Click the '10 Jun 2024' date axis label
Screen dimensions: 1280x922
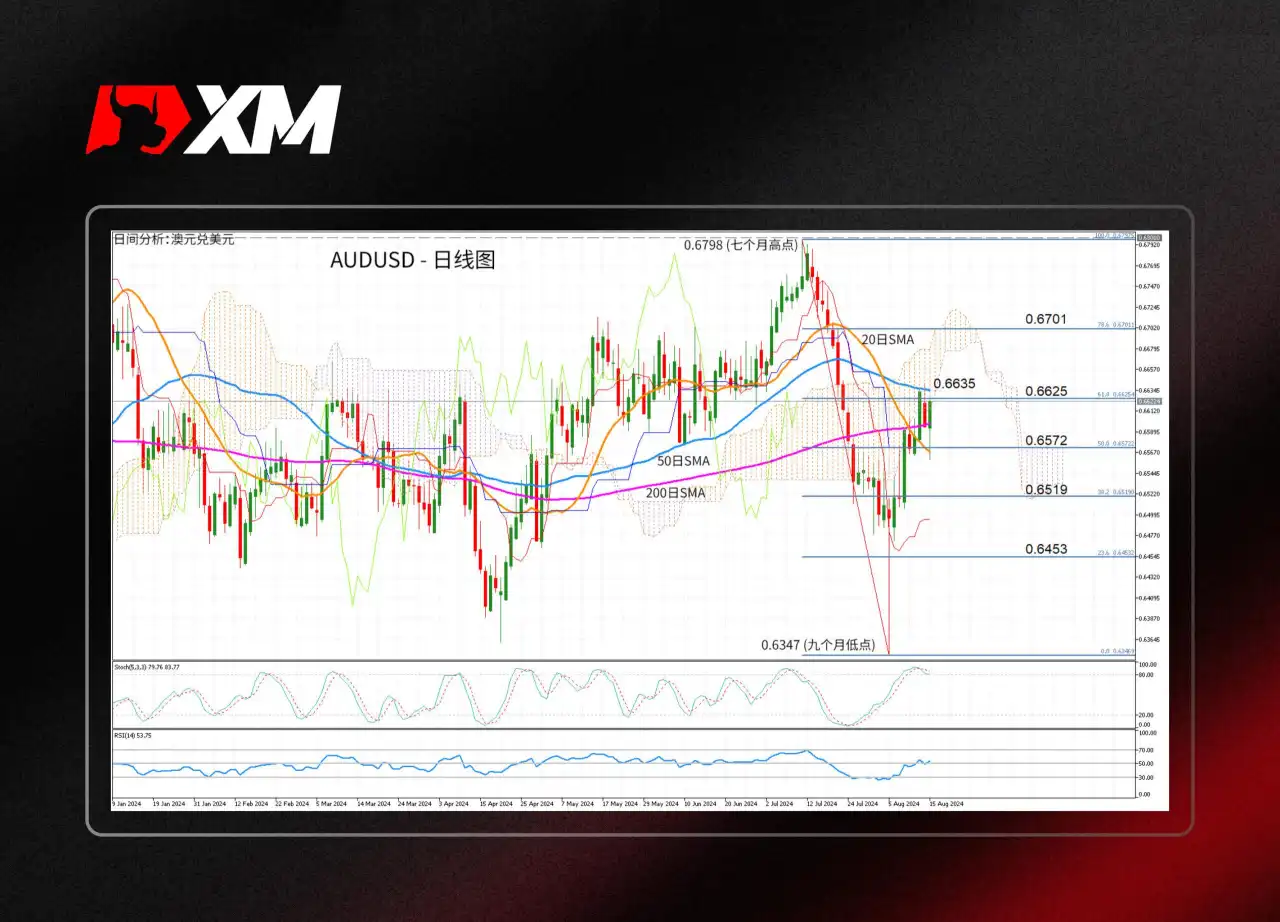click(700, 804)
